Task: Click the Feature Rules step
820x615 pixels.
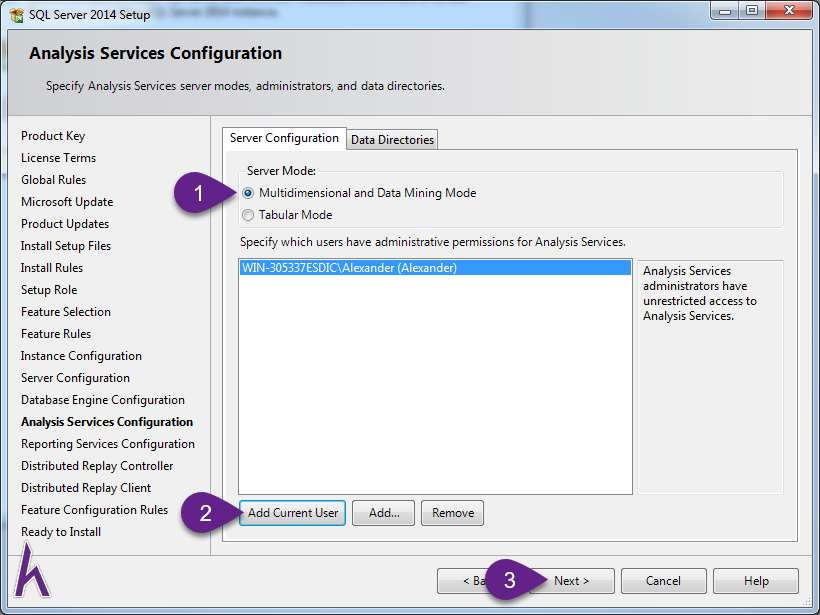Action: pyautogui.click(x=56, y=334)
